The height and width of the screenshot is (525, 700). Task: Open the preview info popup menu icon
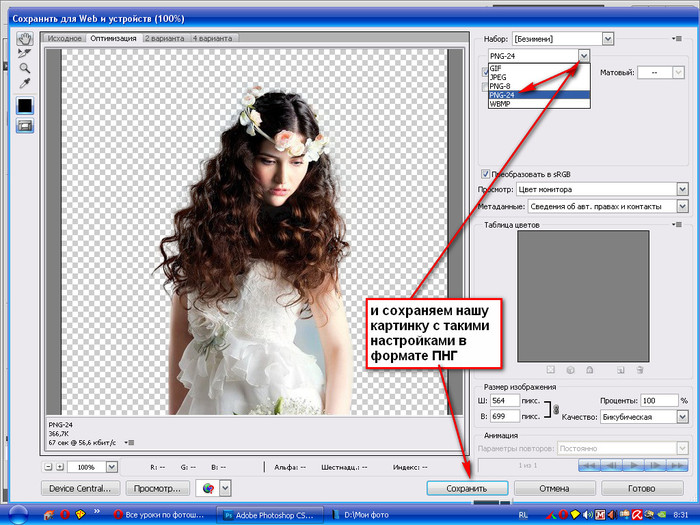coord(129,442)
